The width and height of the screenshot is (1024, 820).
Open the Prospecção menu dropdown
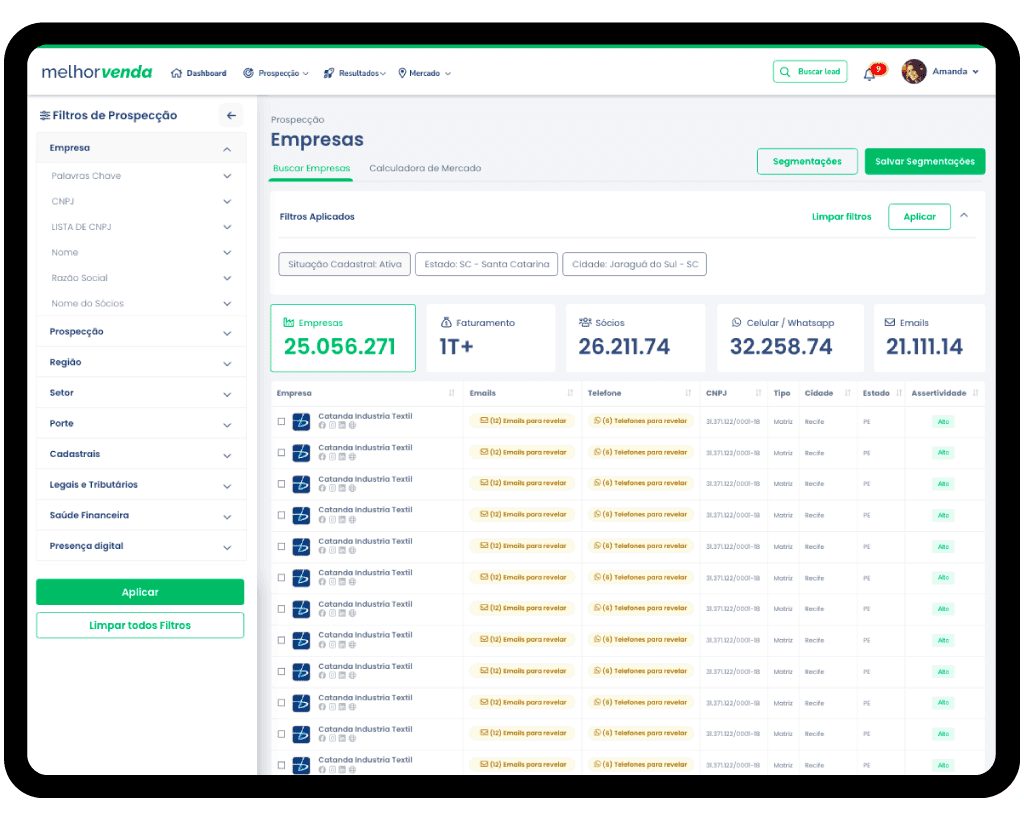coord(276,73)
